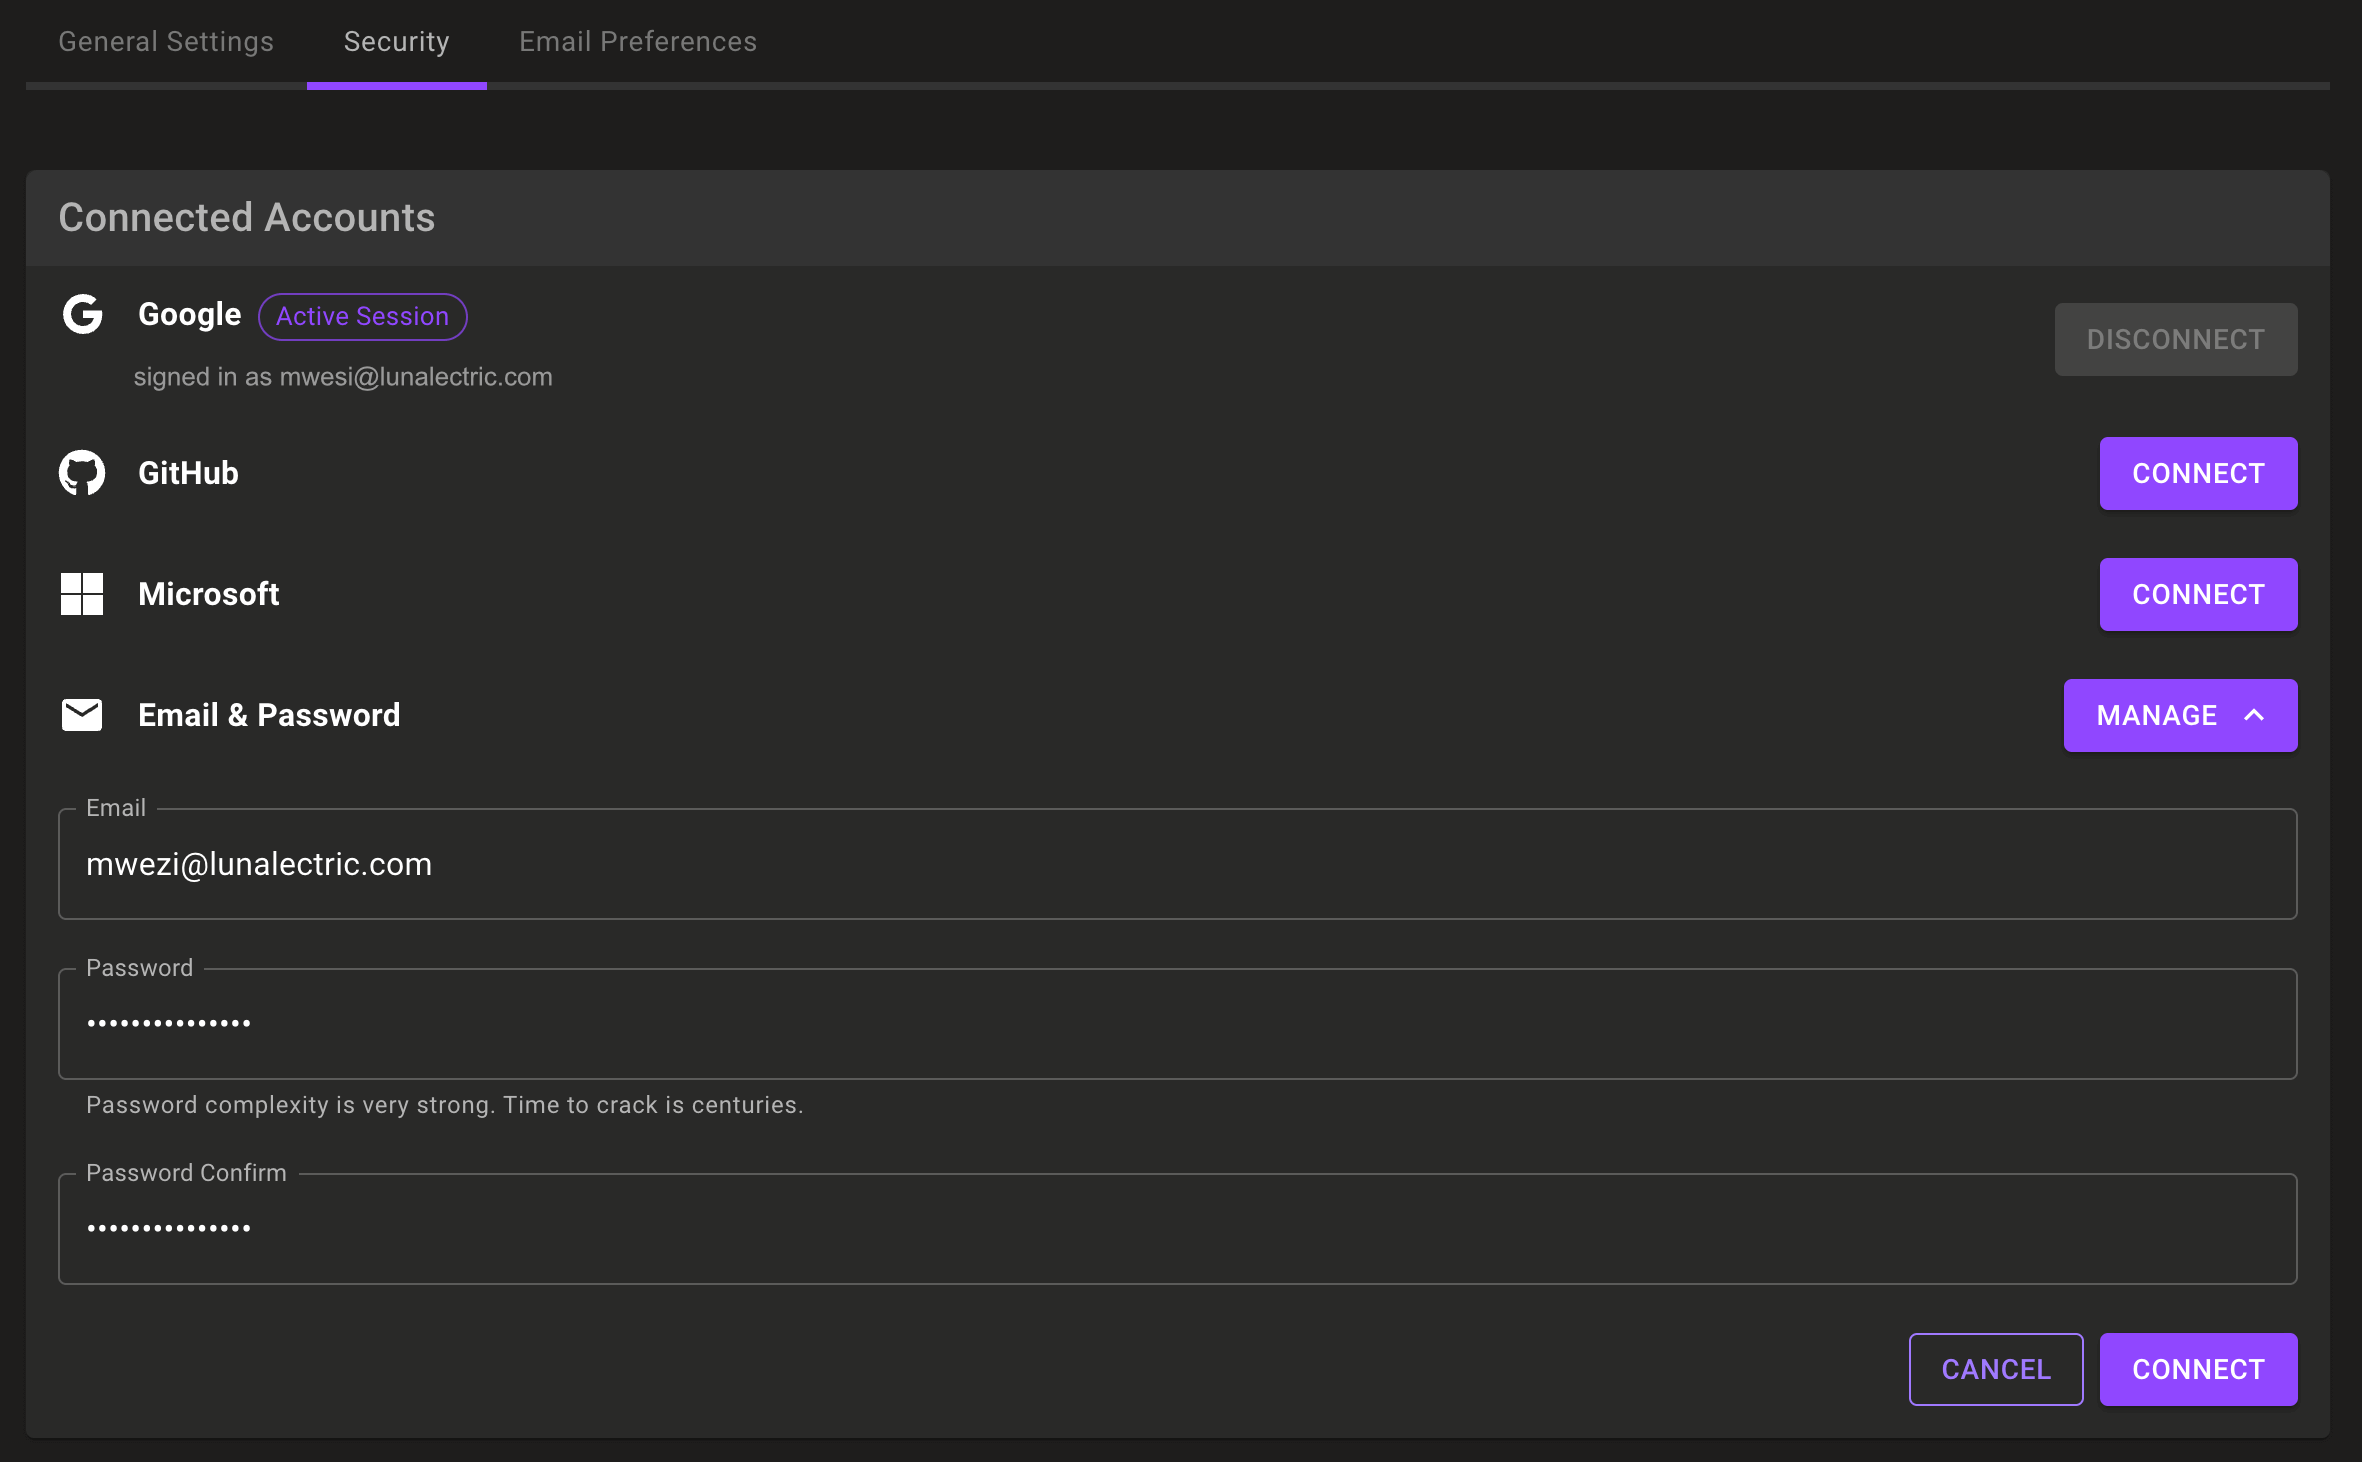The height and width of the screenshot is (1462, 2362).
Task: Submit form with bottom Connect button
Action: 2198,1369
